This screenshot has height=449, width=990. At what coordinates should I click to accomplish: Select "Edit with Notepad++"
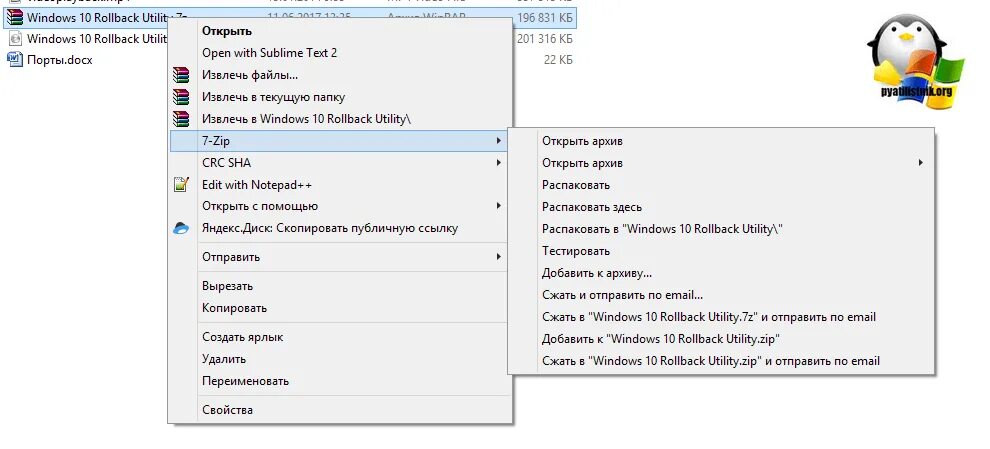click(x=340, y=184)
